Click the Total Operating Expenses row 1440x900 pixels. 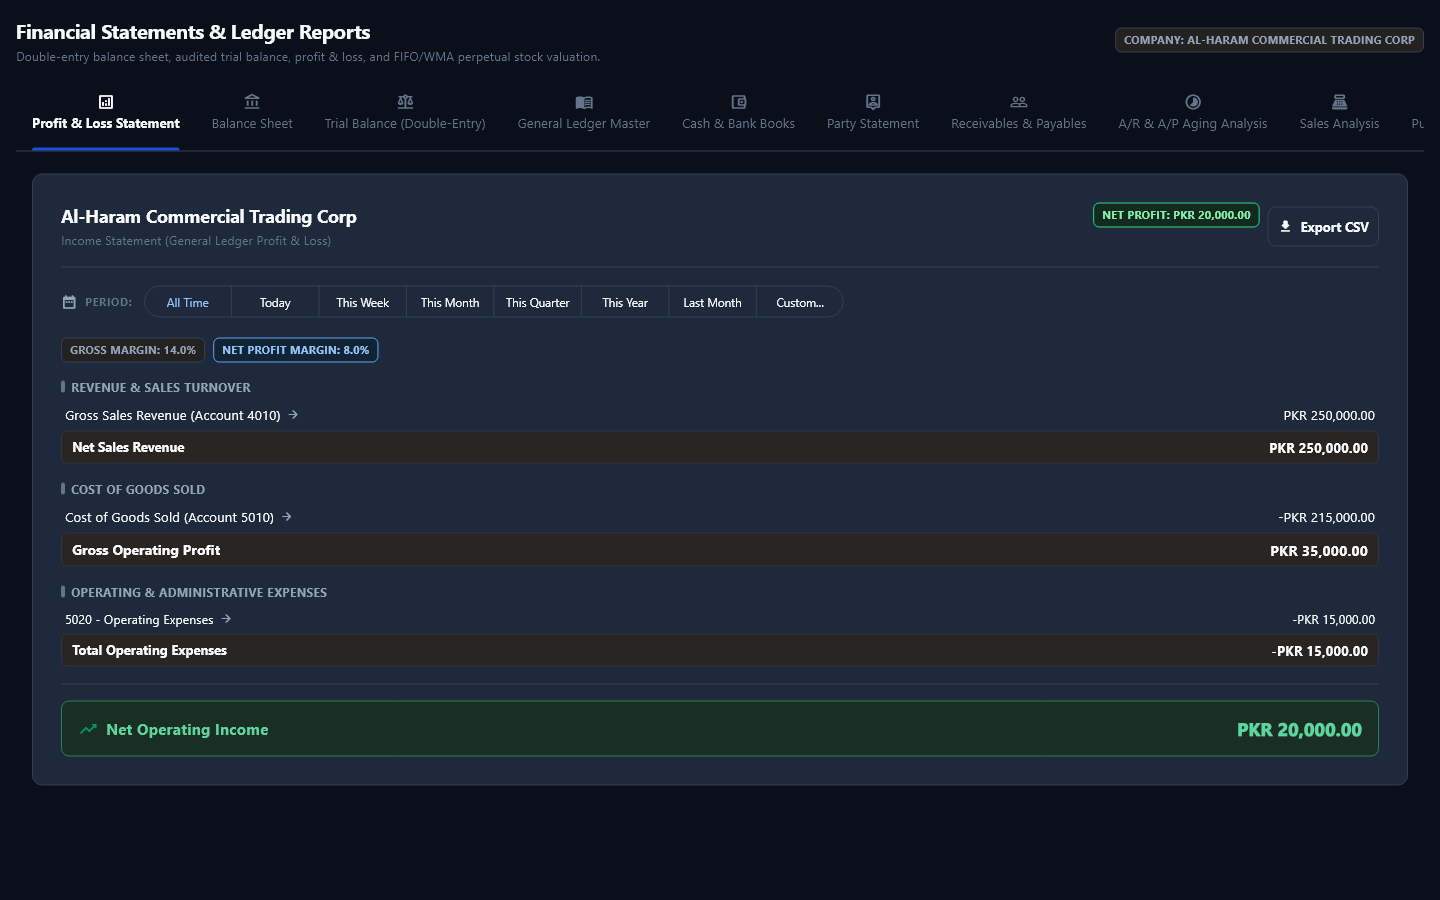coord(720,650)
